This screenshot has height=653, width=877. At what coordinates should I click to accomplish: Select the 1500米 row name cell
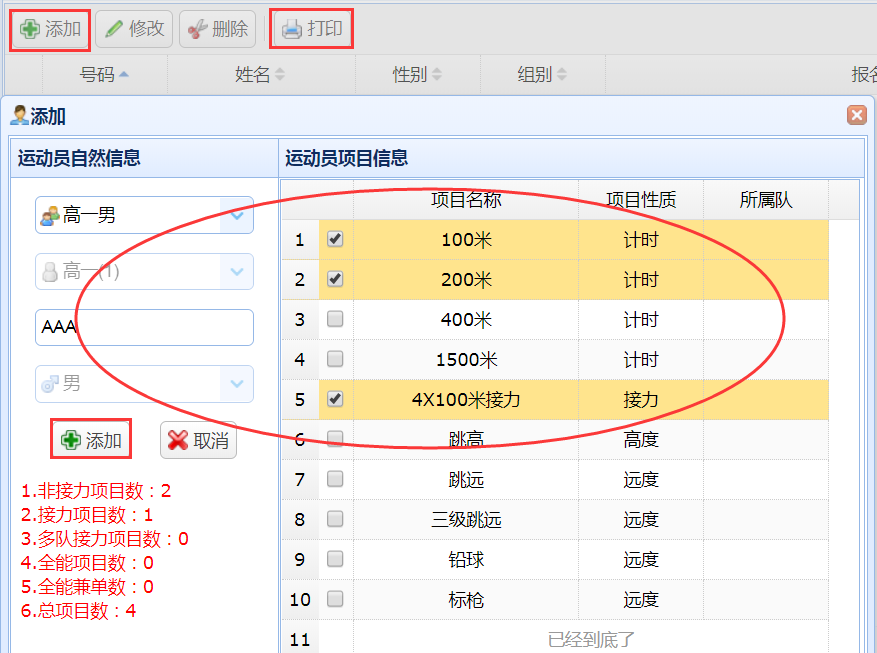(x=466, y=359)
